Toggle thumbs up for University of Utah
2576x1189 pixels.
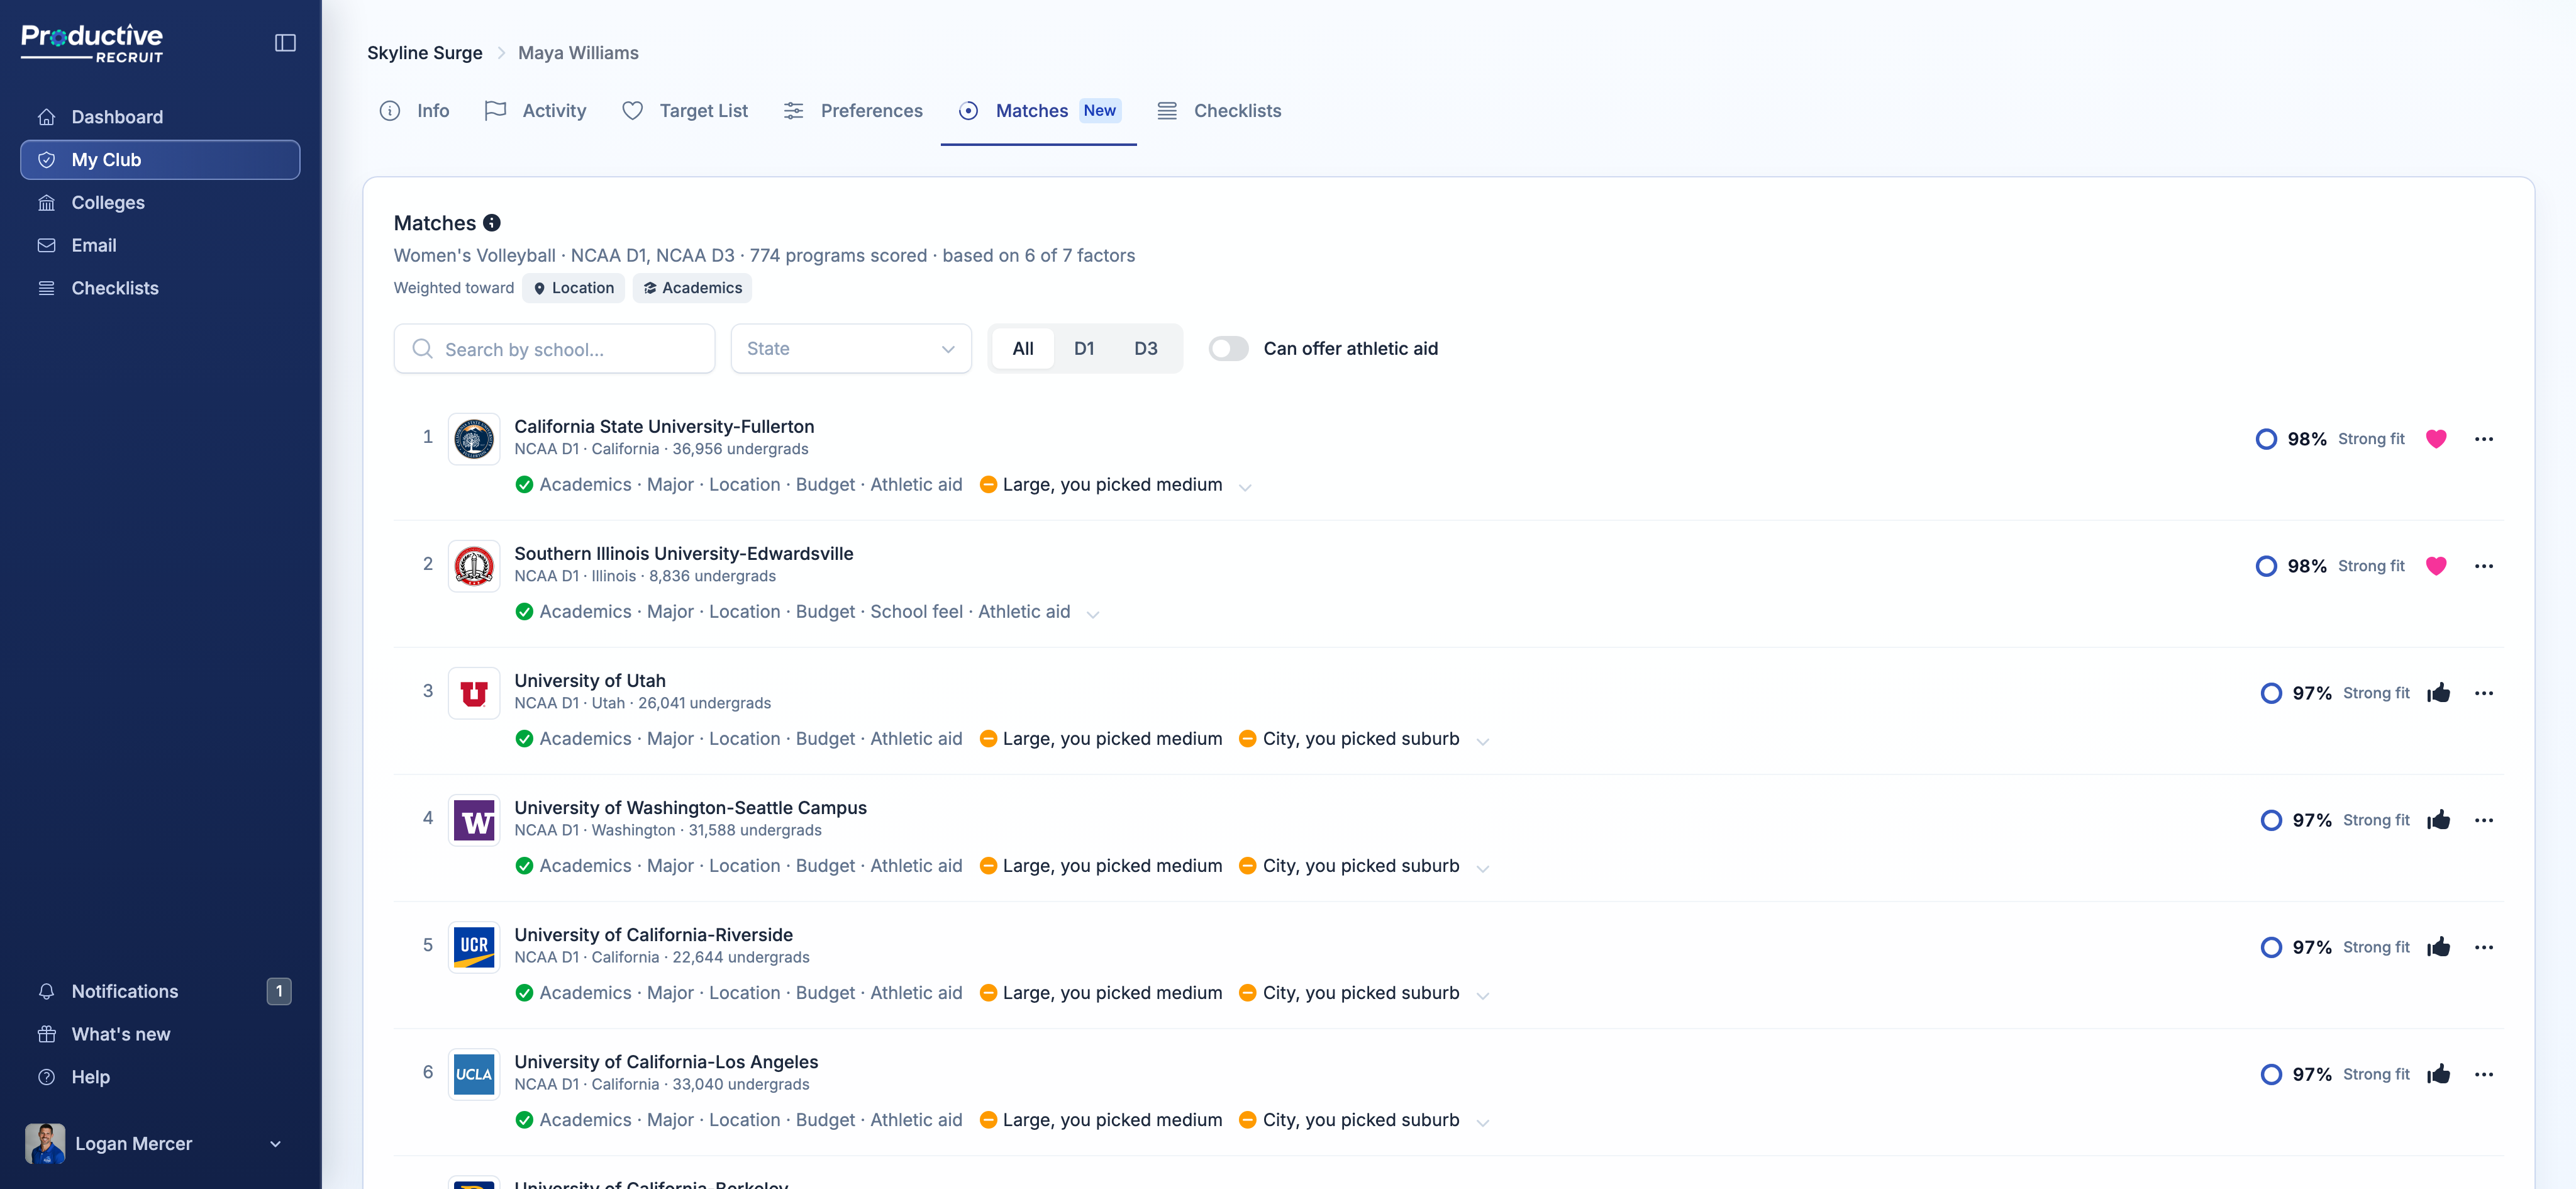[x=2438, y=692]
